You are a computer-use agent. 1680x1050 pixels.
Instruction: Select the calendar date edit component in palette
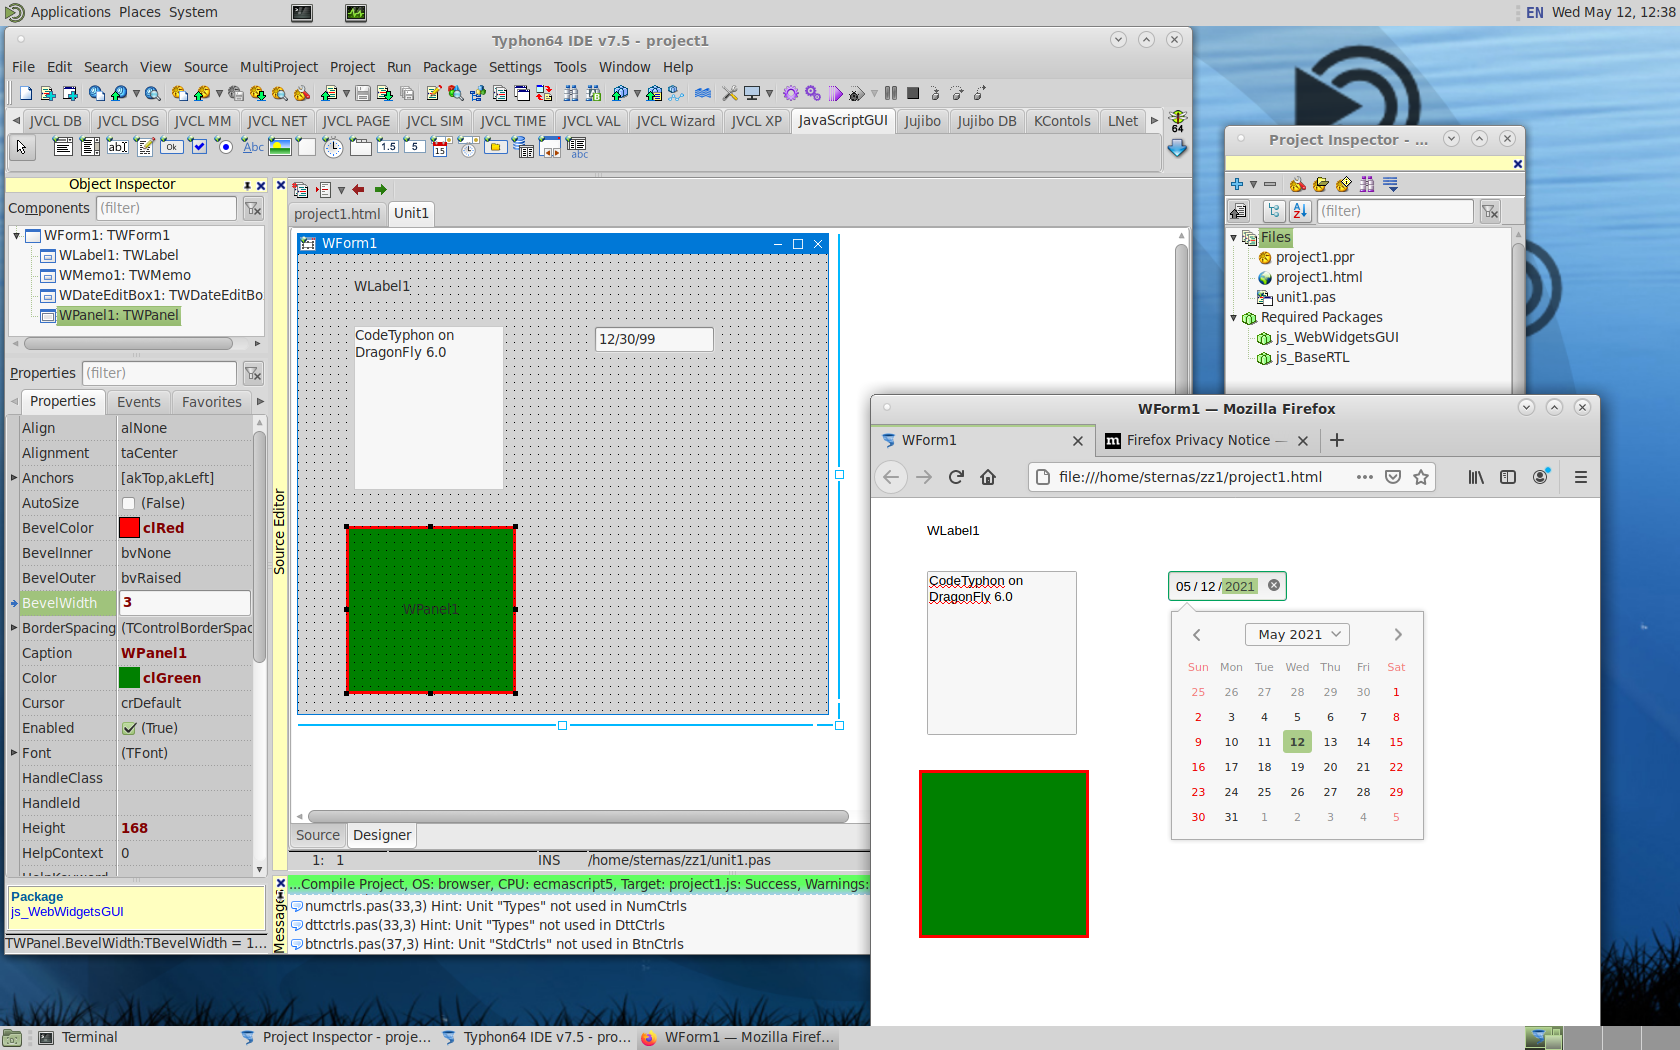pyautogui.click(x=441, y=147)
